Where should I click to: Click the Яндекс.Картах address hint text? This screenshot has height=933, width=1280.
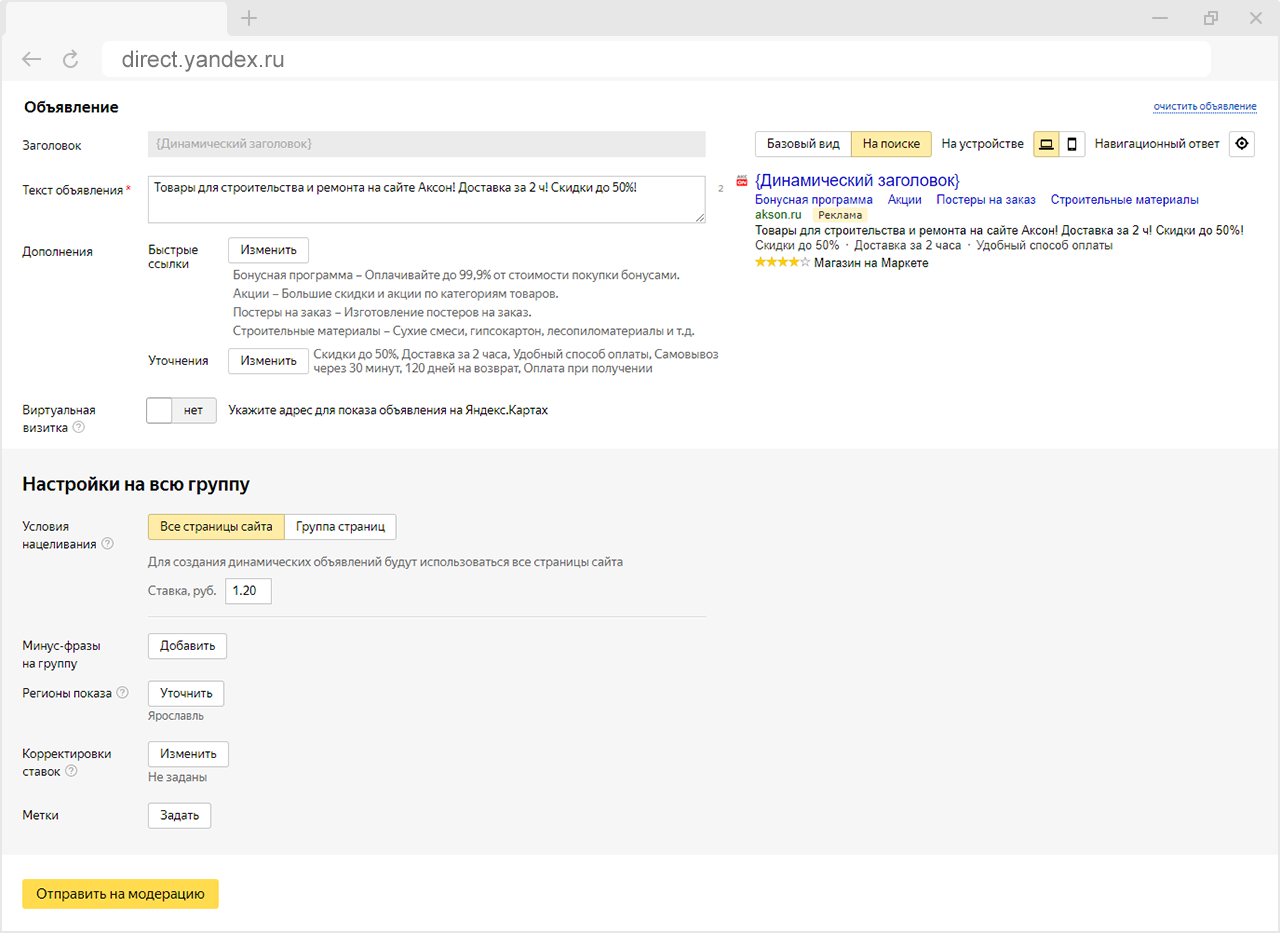388,410
